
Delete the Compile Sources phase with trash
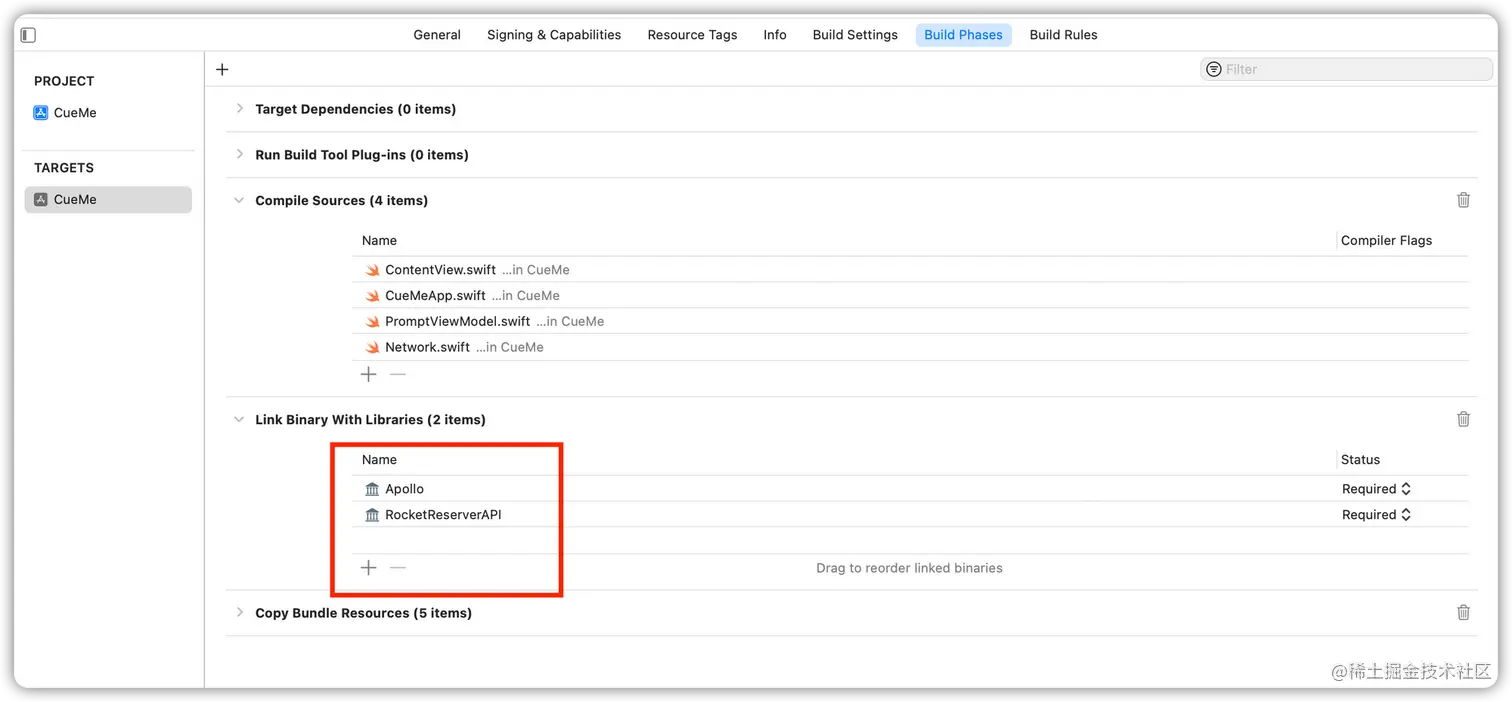pyautogui.click(x=1463, y=200)
